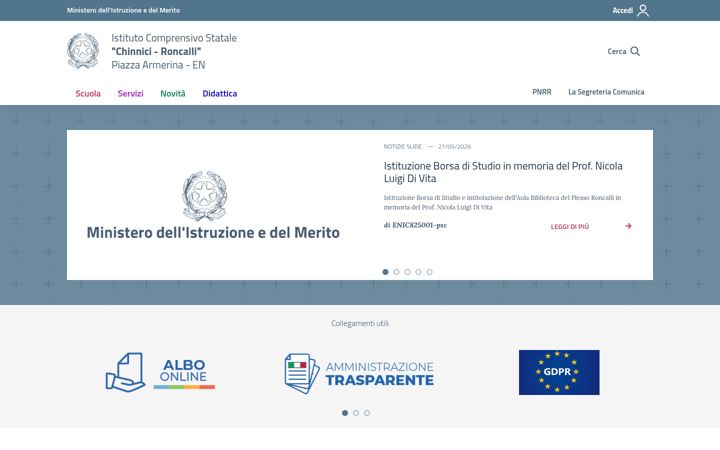720x450 pixels.
Task: Open the Novità menu
Action: 173,94
